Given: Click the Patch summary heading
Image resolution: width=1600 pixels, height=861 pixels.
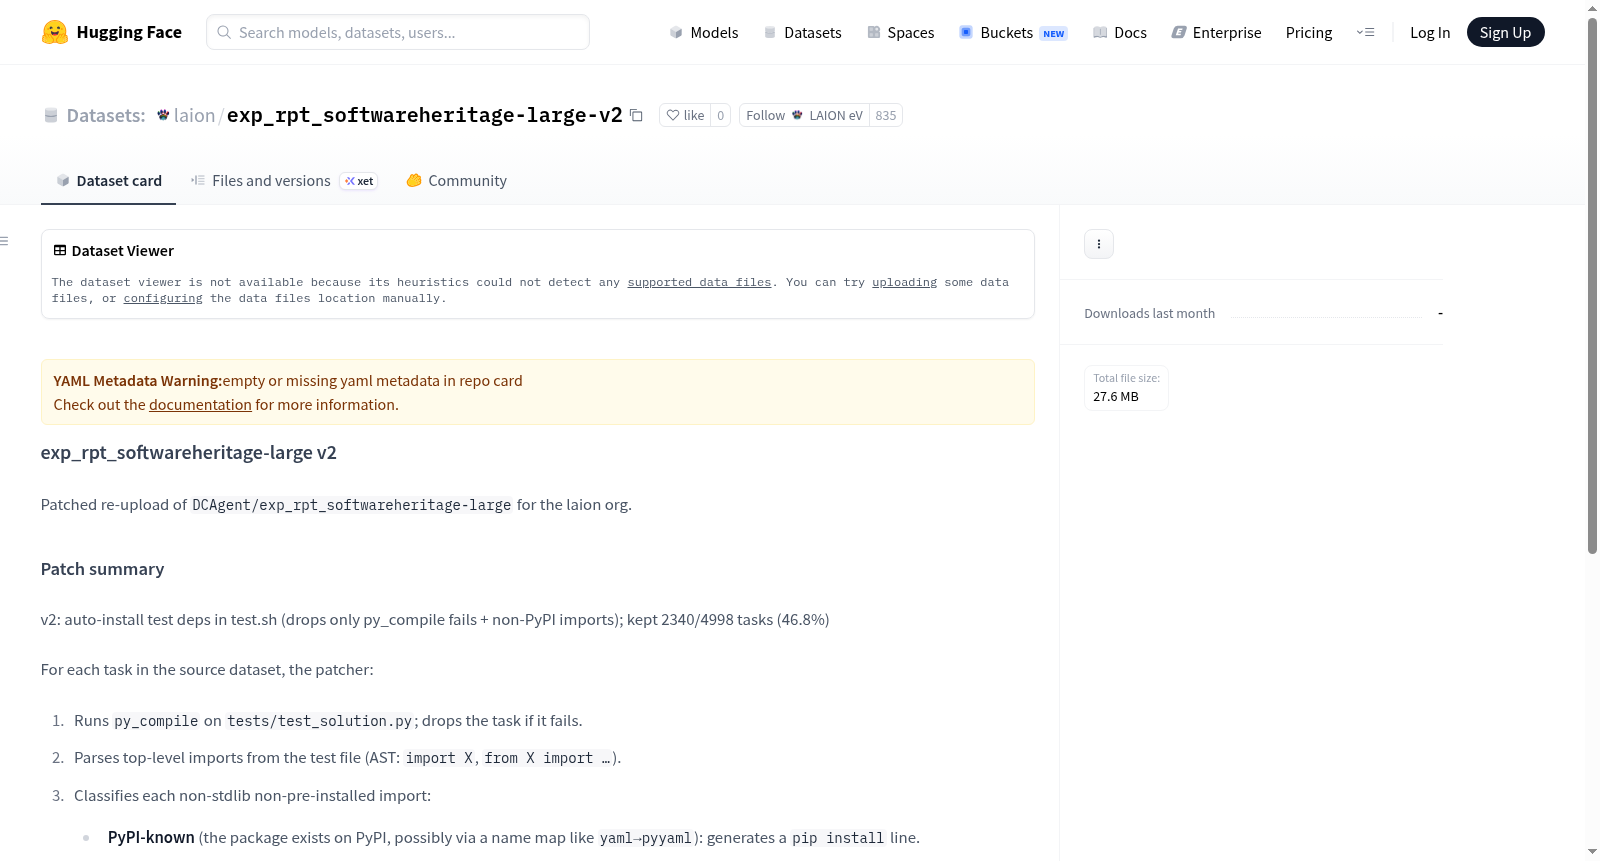Looking at the screenshot, I should point(102,569).
